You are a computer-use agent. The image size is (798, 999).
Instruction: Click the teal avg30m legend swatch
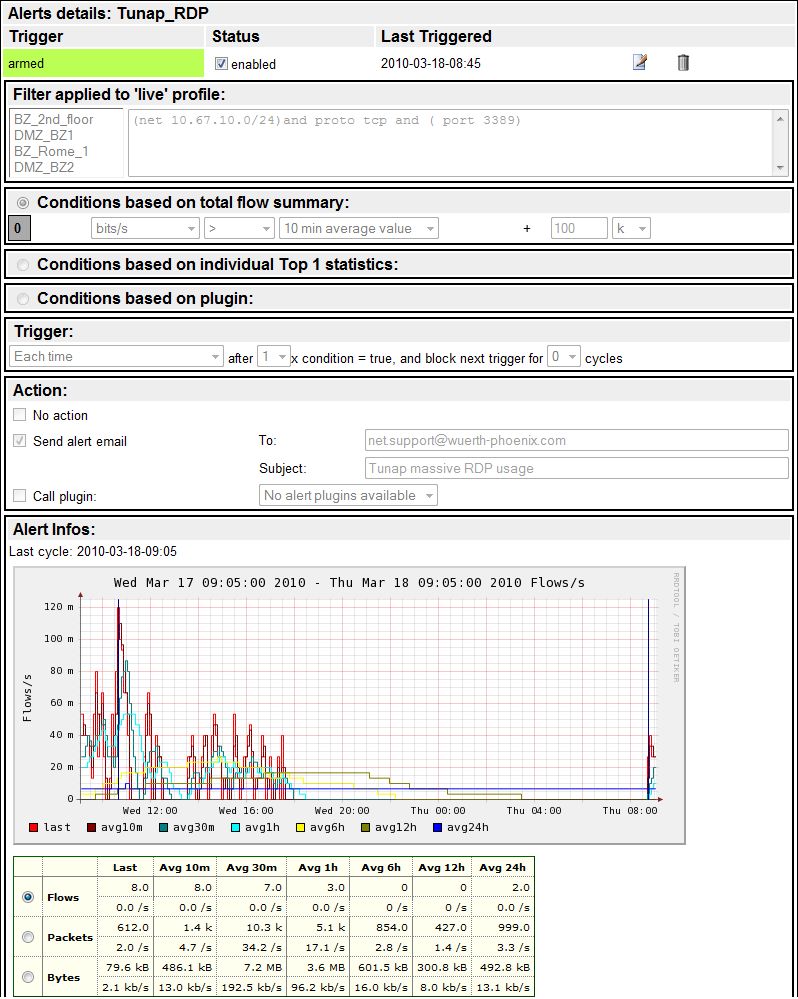click(164, 828)
